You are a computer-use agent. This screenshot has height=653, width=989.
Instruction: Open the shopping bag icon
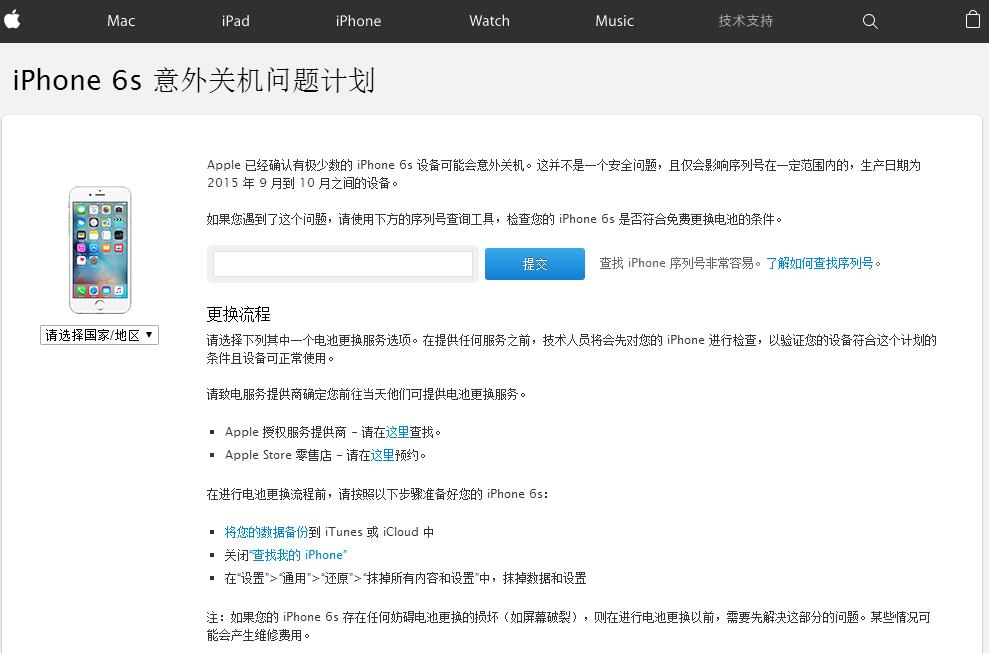tap(973, 20)
